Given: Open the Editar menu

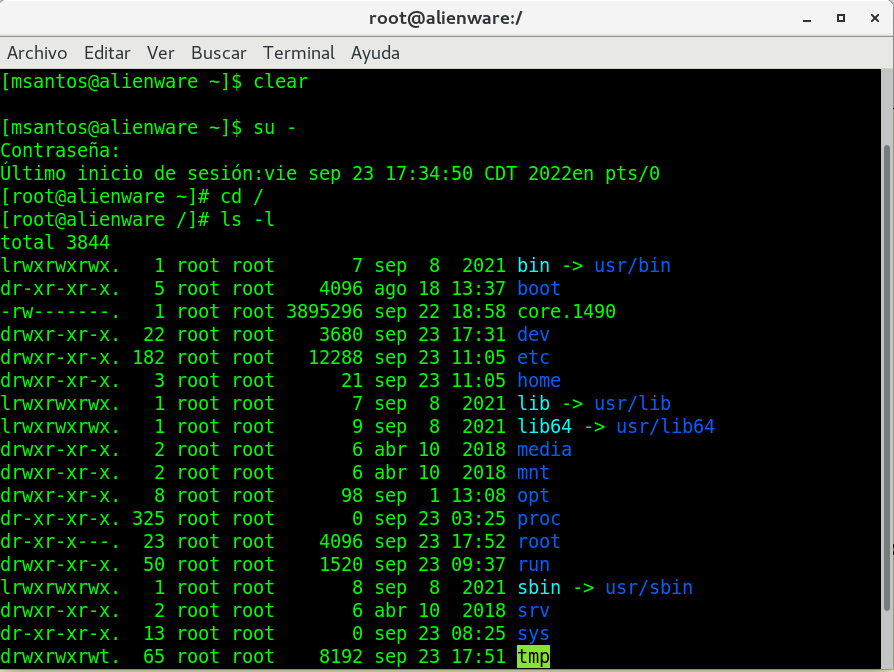Looking at the screenshot, I should 107,53.
